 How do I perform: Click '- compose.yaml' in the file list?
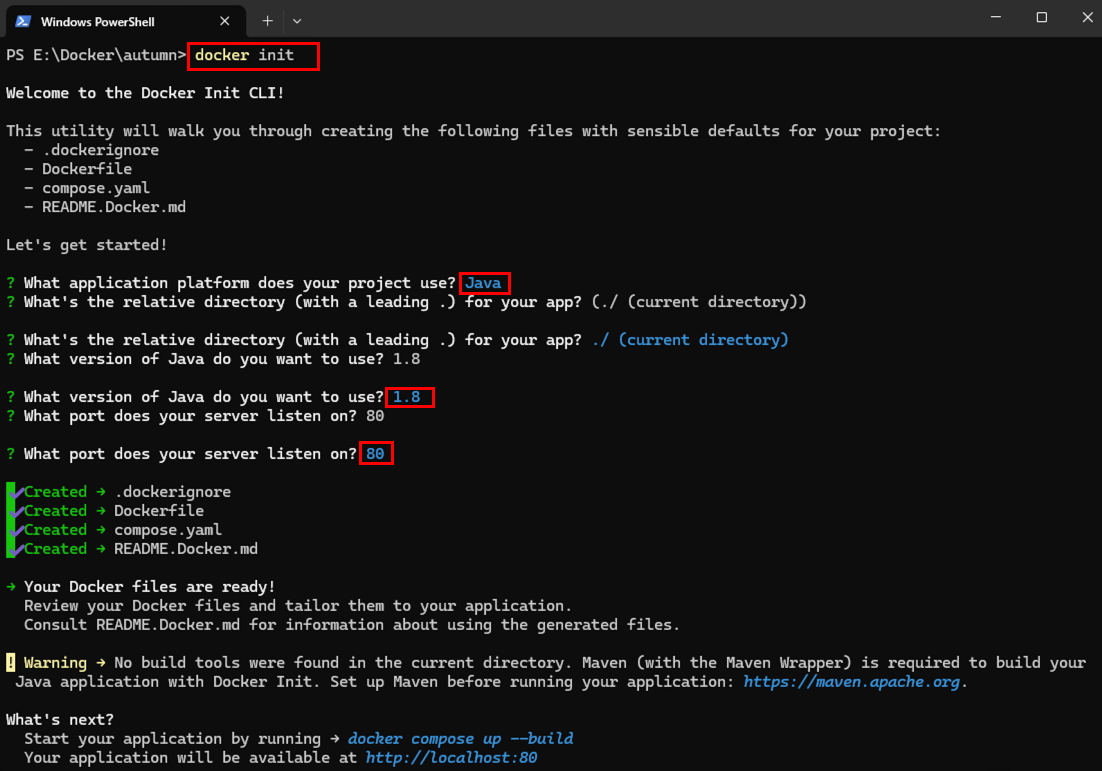(x=87, y=188)
